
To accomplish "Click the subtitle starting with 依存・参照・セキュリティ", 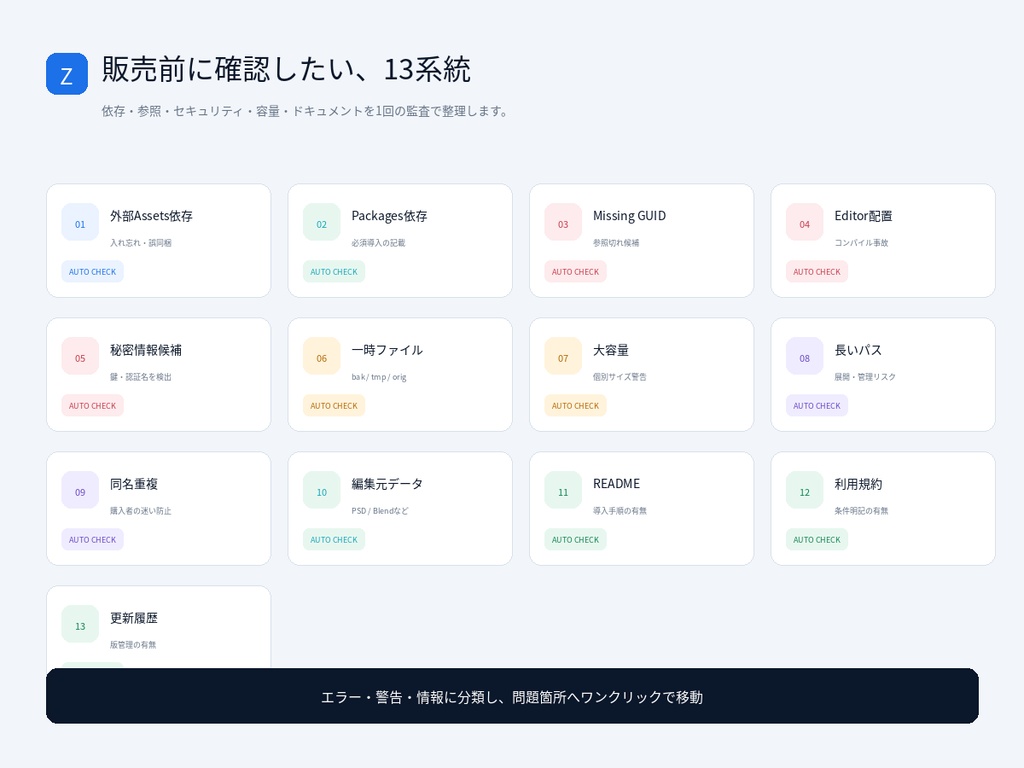I will pos(306,111).
